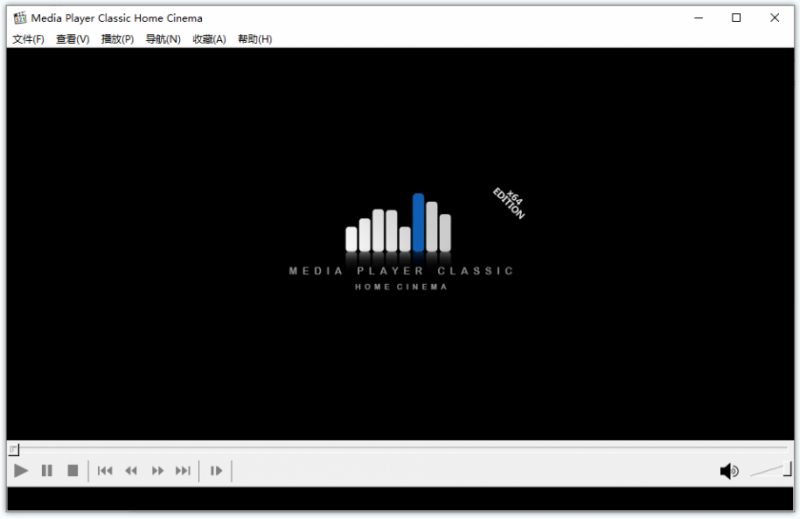Click the MPC-HC title bar app icon
The image size is (800, 519).
(20, 18)
